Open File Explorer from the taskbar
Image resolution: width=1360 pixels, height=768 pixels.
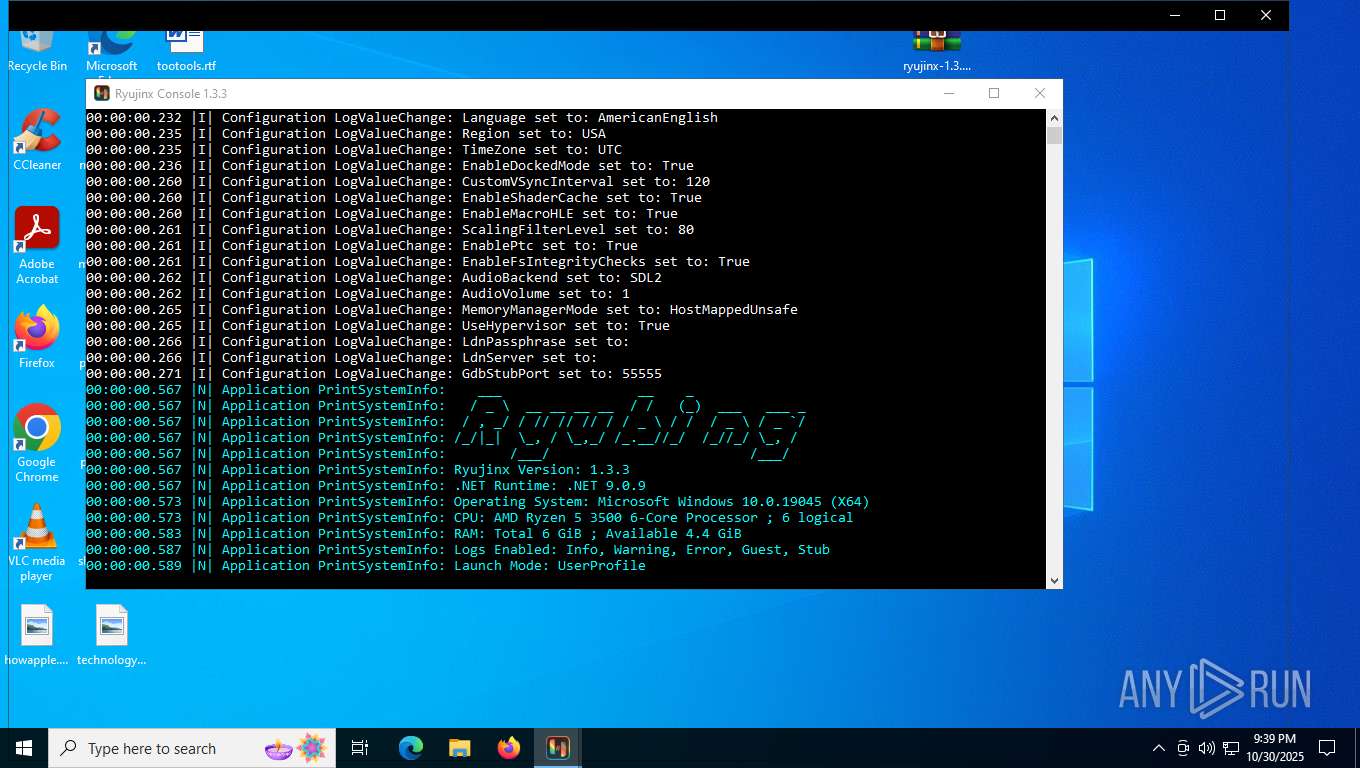coord(460,748)
